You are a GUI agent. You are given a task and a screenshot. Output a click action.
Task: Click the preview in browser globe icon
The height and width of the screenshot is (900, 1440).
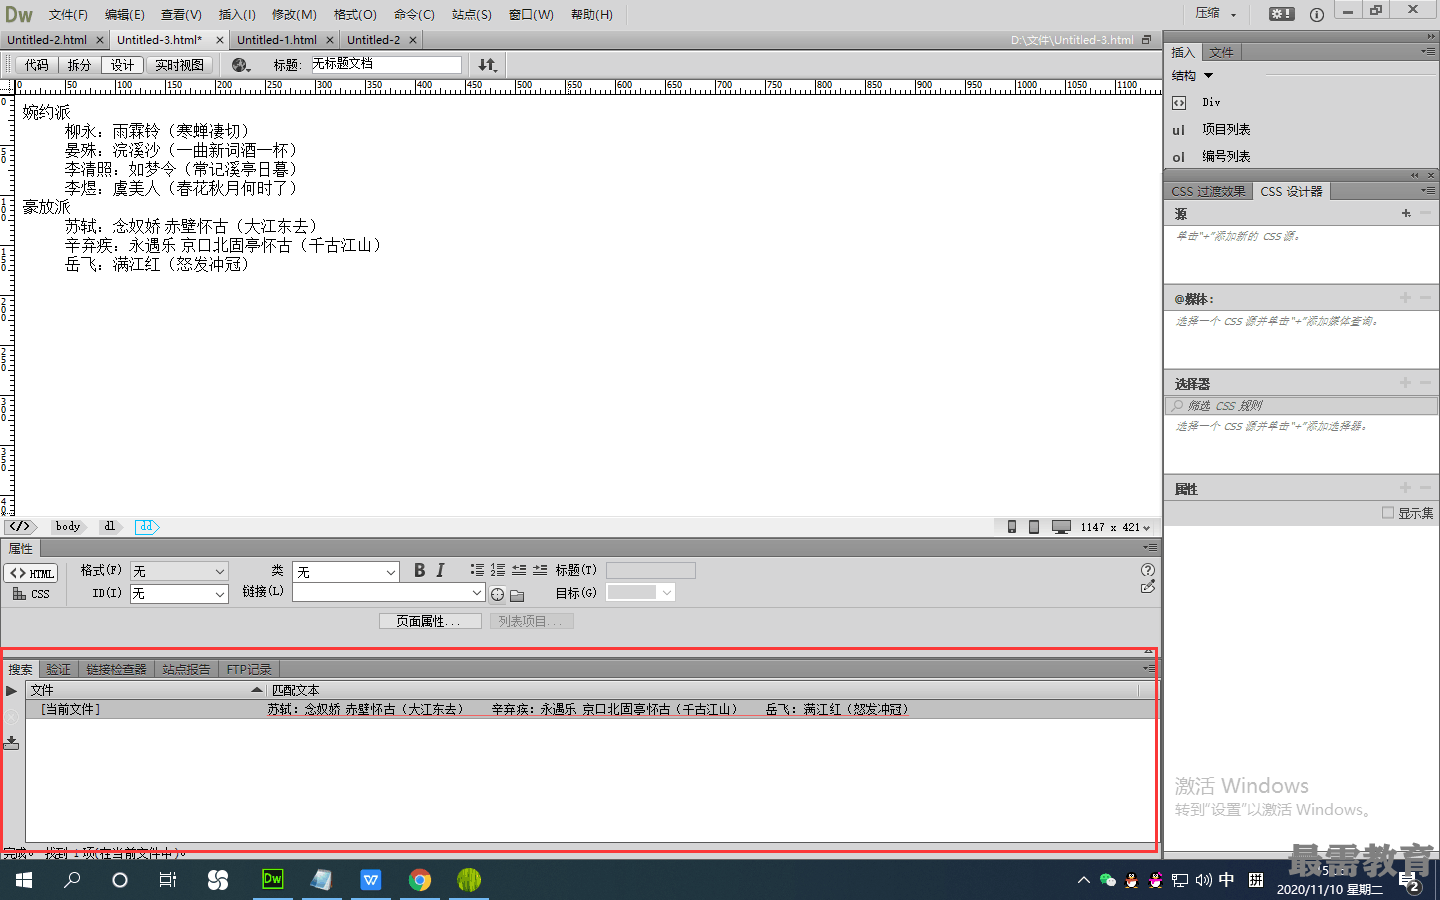click(241, 65)
